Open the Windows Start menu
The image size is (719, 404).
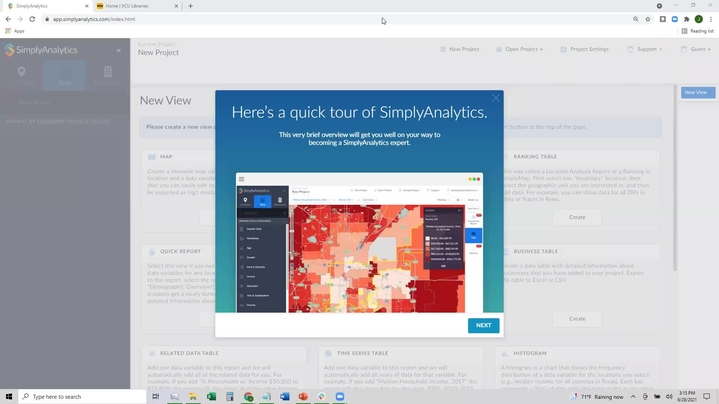(9, 397)
